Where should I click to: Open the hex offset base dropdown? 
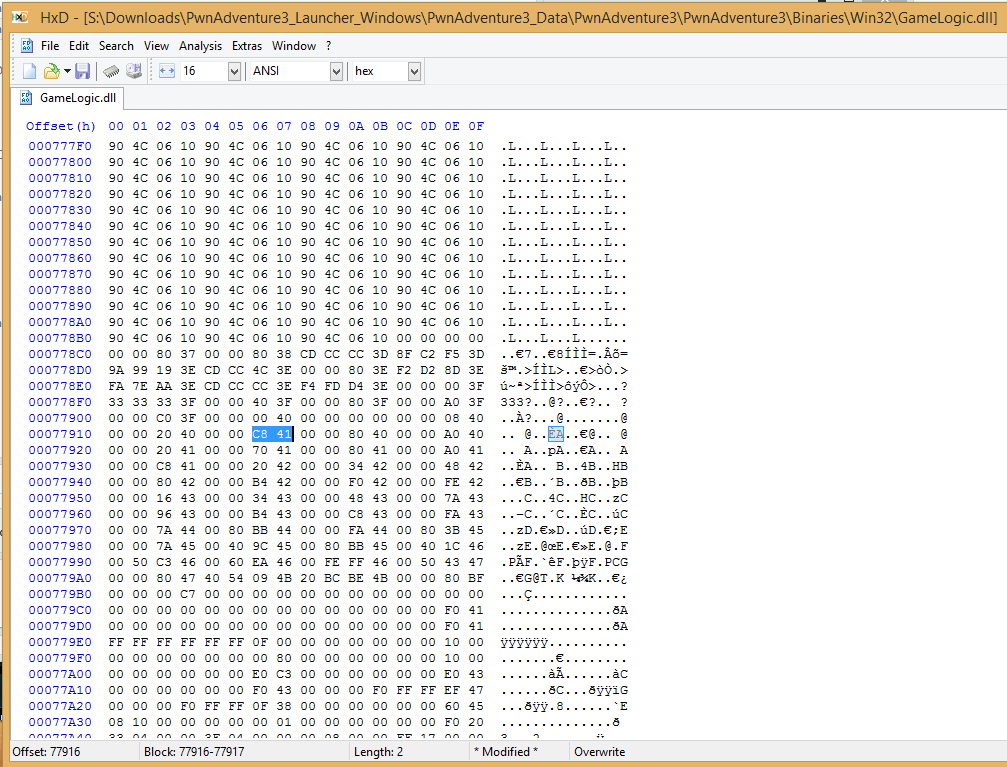(413, 71)
